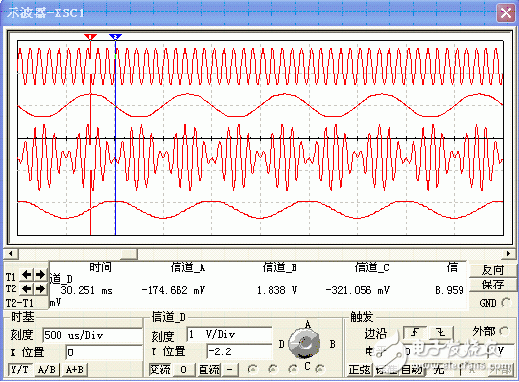Switch display mode to Y/T
Screen dimensions: 519x382
coord(20,369)
